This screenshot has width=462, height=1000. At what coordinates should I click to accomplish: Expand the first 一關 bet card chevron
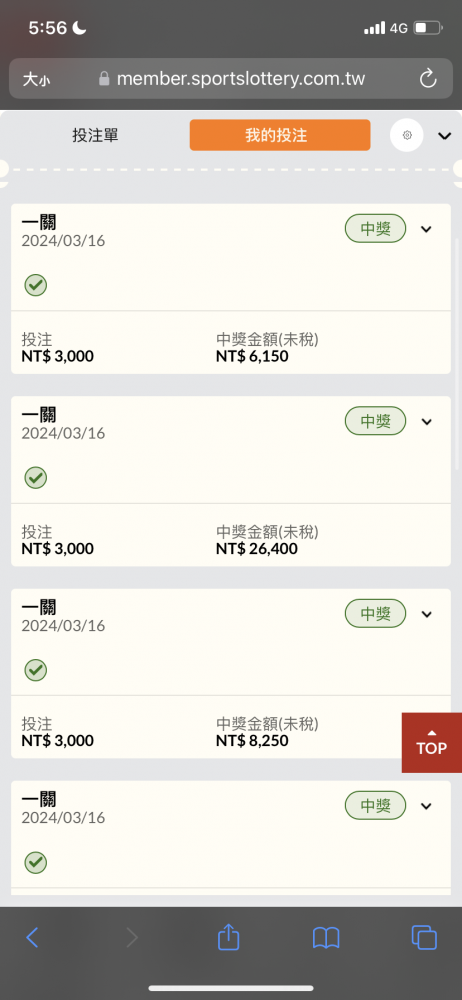[426, 229]
